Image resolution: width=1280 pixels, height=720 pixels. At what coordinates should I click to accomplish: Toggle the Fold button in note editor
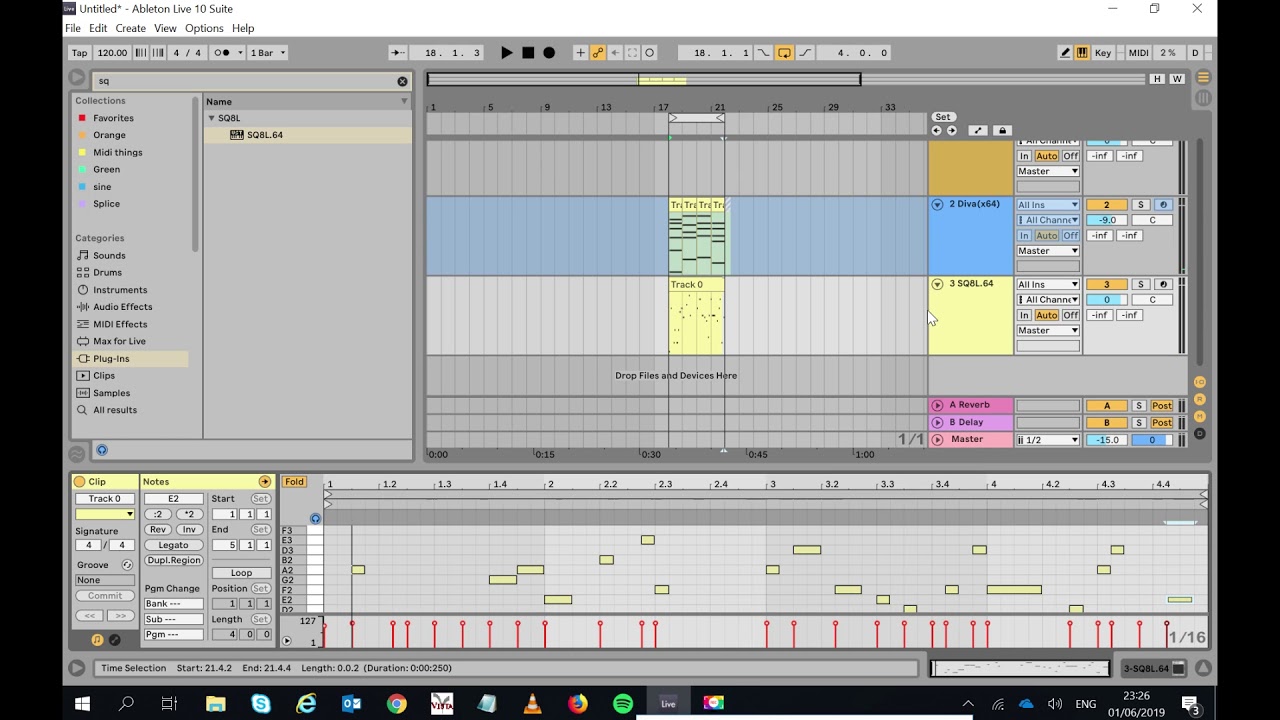click(294, 482)
